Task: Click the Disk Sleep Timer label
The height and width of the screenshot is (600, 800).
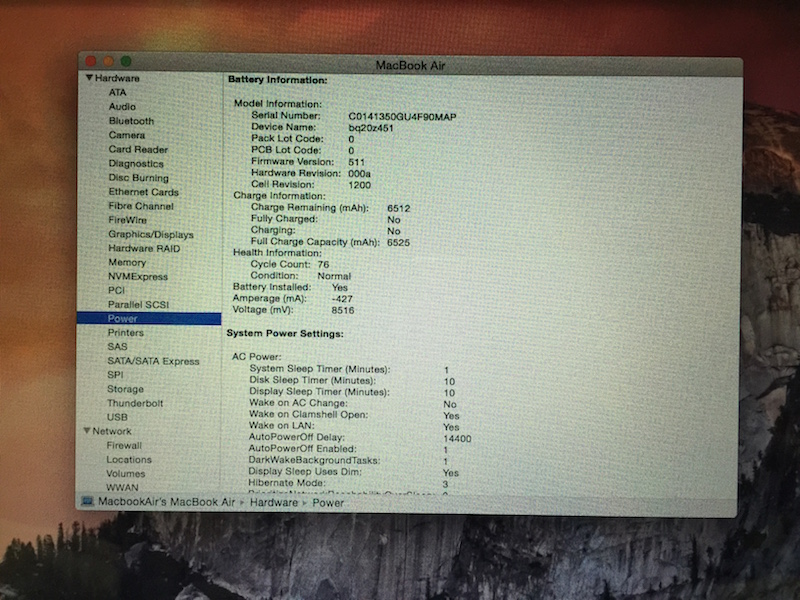Action: click(312, 380)
